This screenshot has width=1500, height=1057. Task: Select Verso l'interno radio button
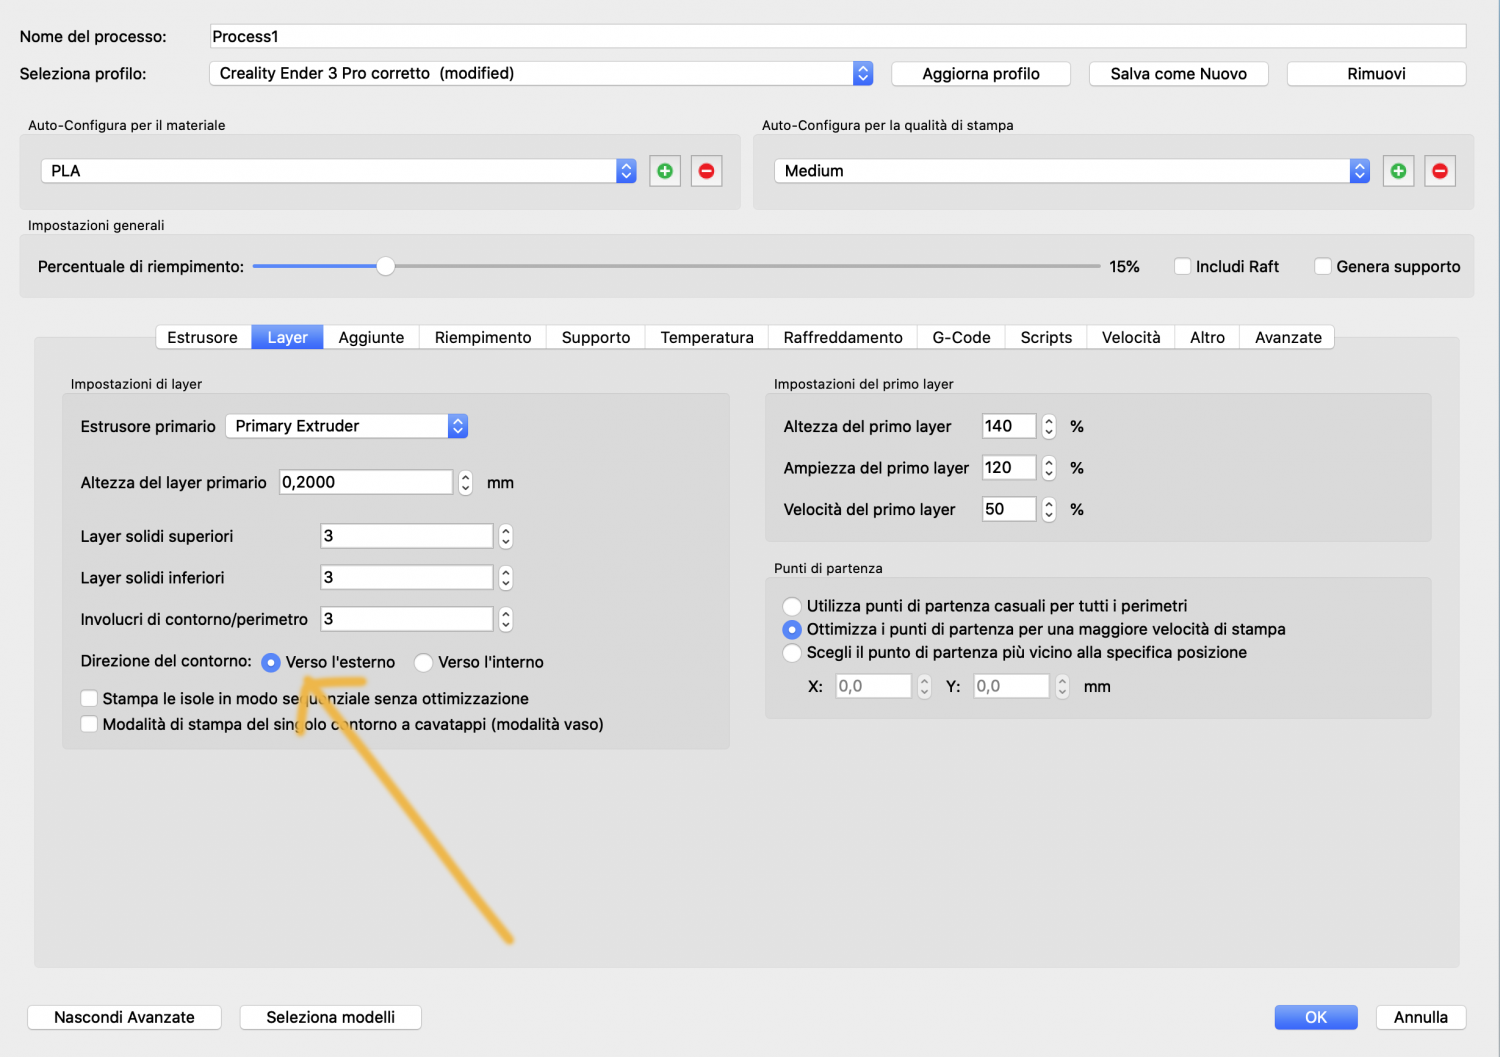424,663
